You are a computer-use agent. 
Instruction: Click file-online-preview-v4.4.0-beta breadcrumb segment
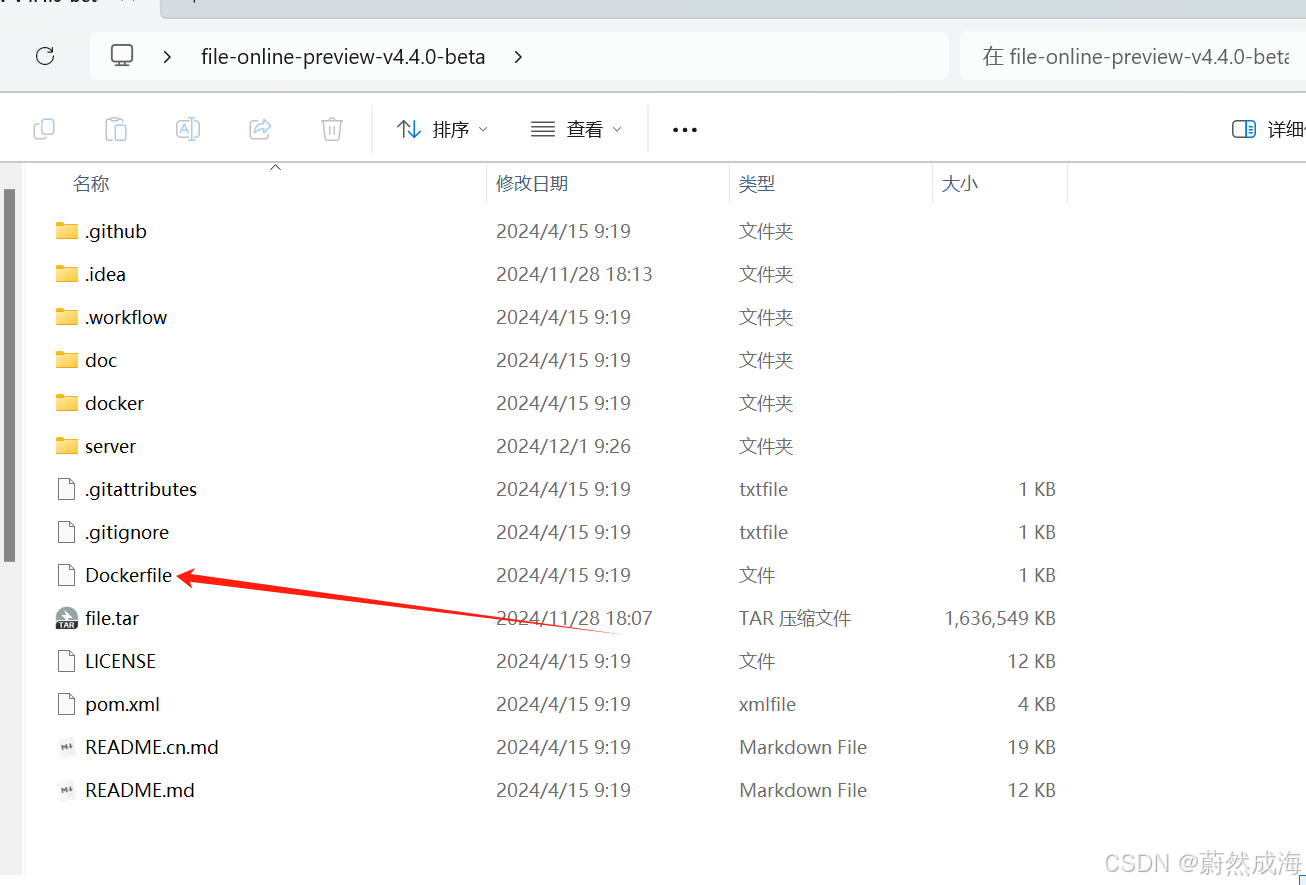pos(343,57)
